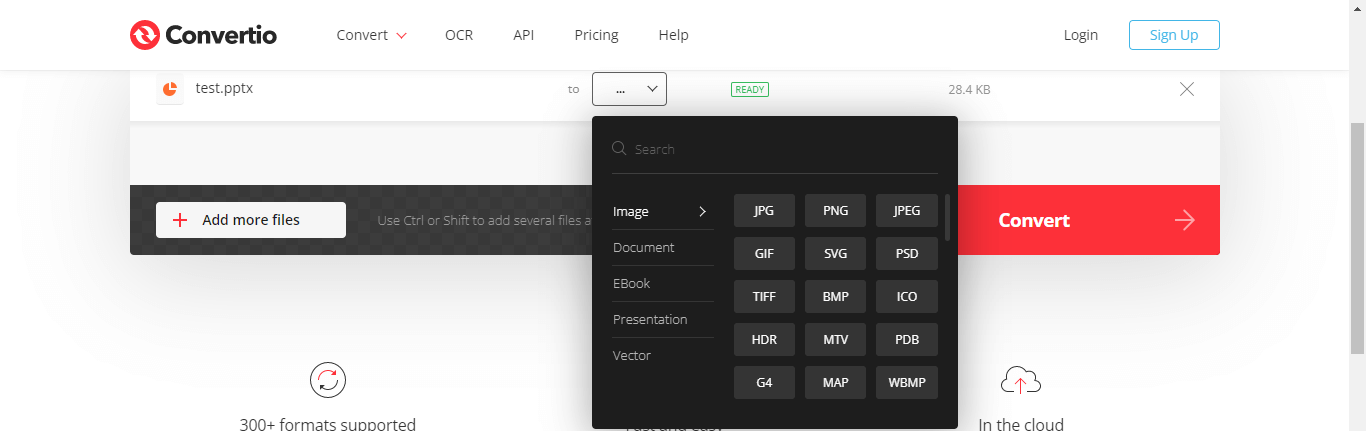Choose PNG as output format

point(836,211)
